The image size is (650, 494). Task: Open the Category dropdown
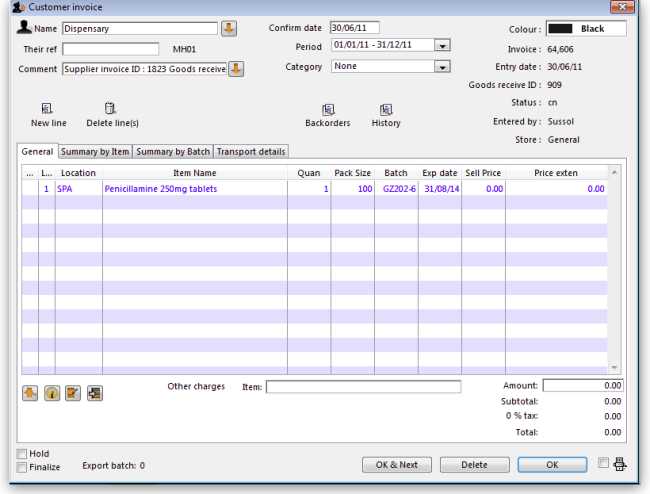(x=442, y=67)
